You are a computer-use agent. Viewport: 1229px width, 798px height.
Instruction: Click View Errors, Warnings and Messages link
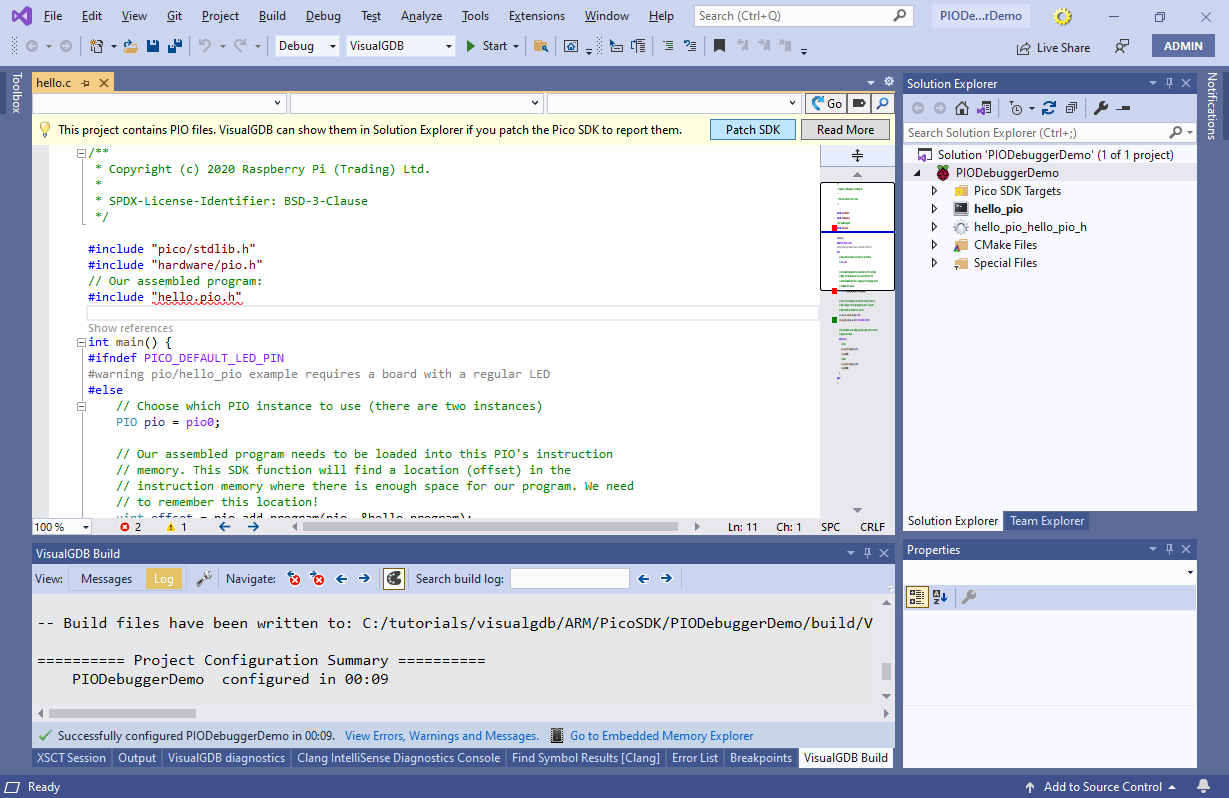[x=442, y=736]
